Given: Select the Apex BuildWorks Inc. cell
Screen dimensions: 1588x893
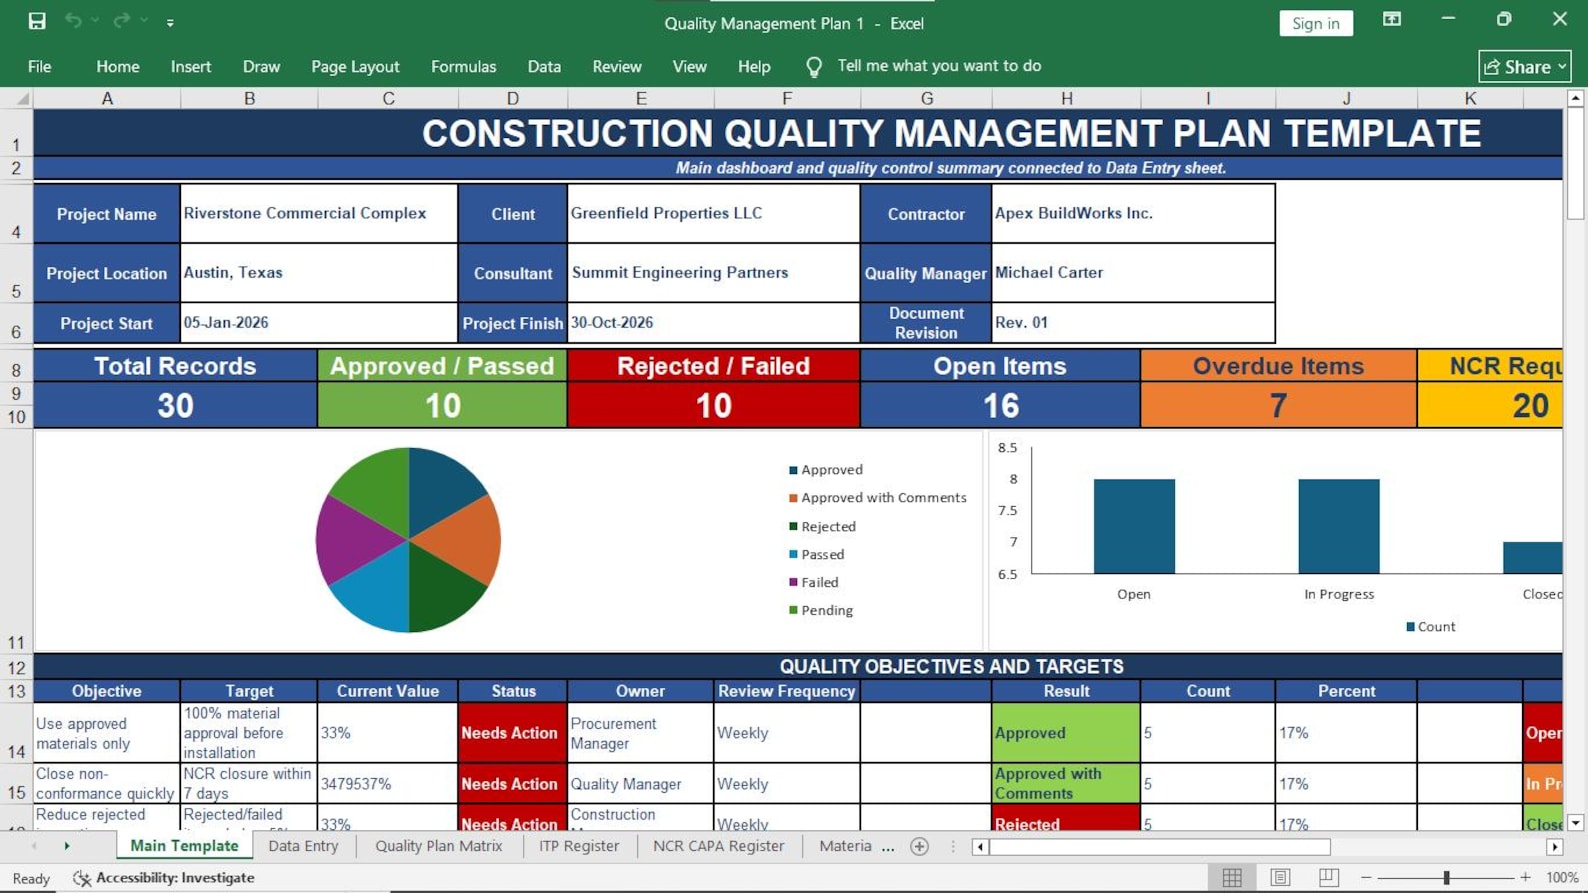Looking at the screenshot, I should [1133, 213].
